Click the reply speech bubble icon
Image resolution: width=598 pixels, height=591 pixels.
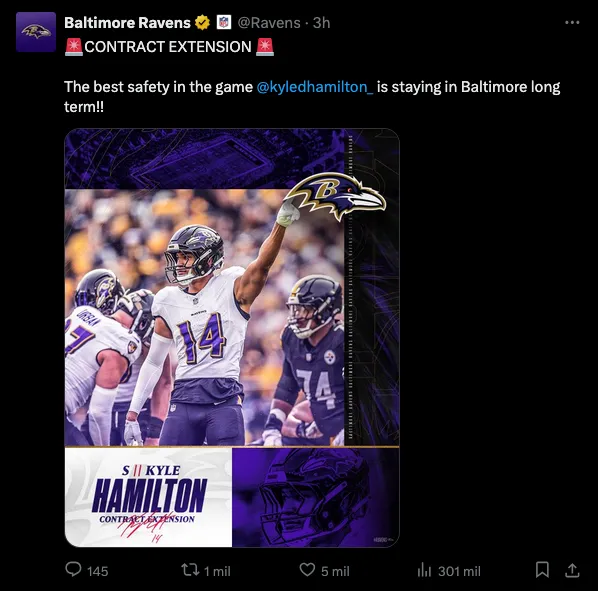tap(73, 569)
